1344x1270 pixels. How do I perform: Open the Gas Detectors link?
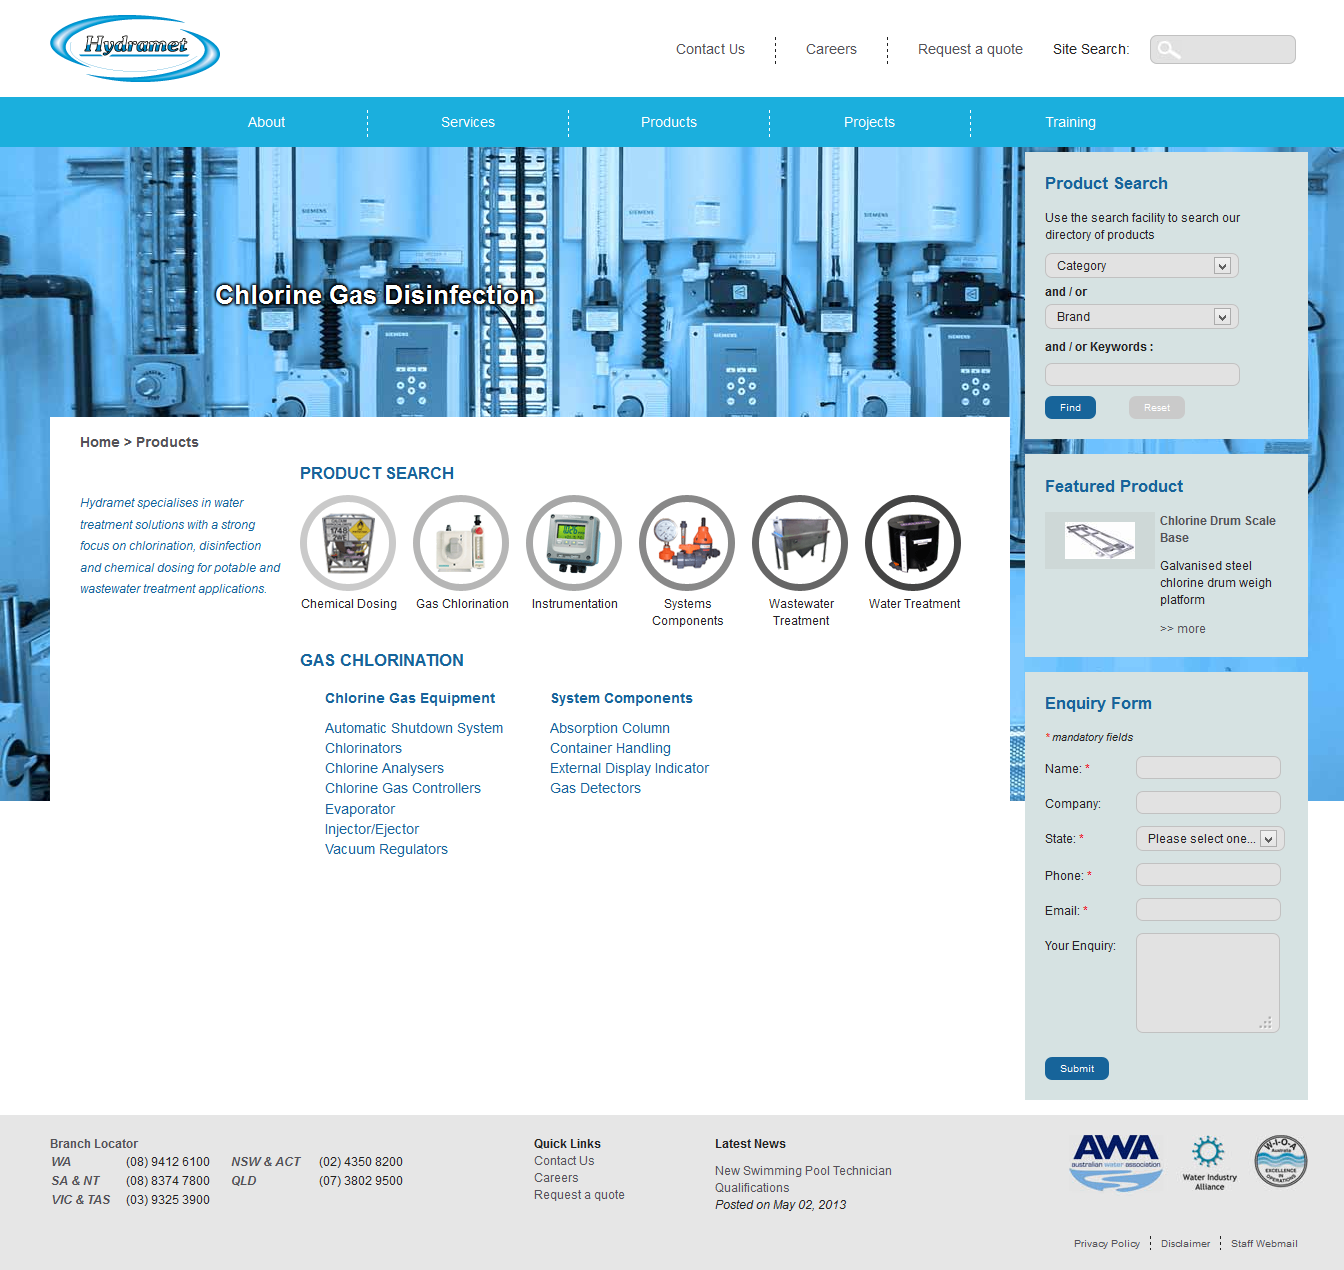(x=595, y=788)
